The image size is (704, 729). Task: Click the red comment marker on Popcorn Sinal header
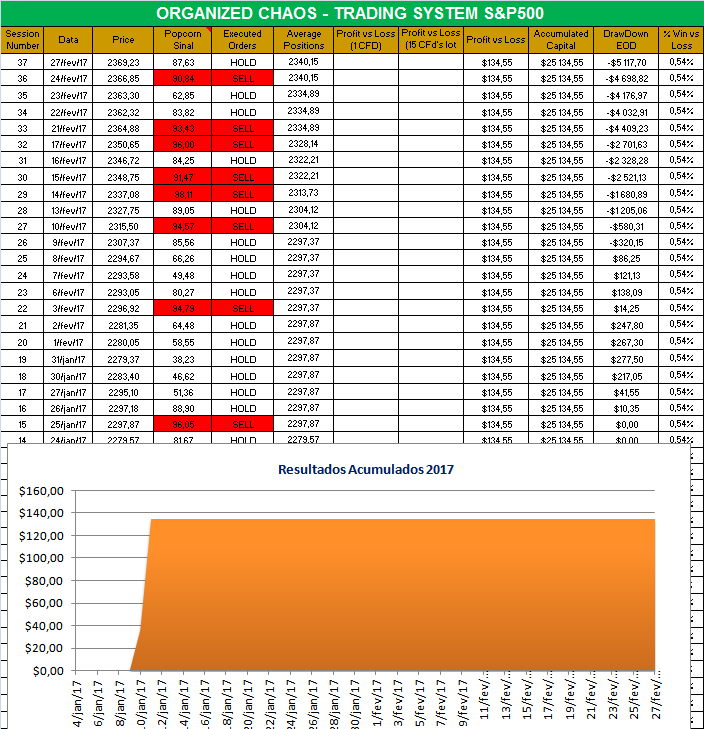coord(209,29)
